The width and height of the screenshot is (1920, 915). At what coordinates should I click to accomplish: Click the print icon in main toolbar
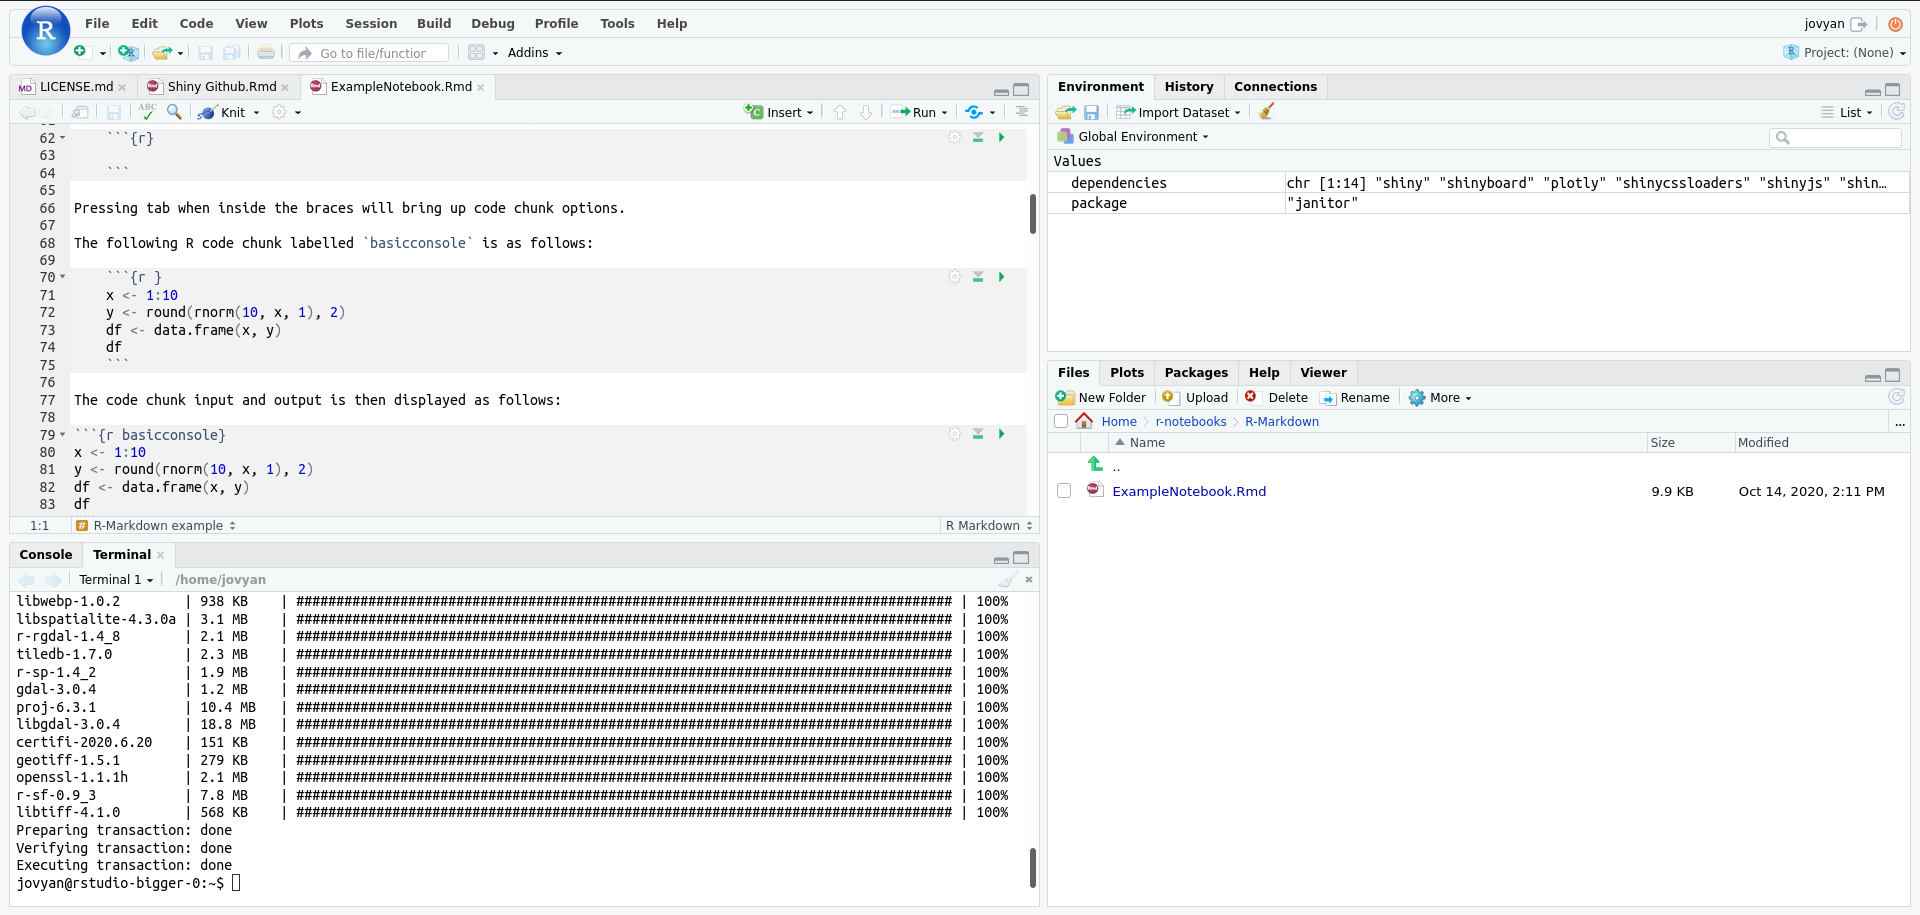pyautogui.click(x=266, y=52)
